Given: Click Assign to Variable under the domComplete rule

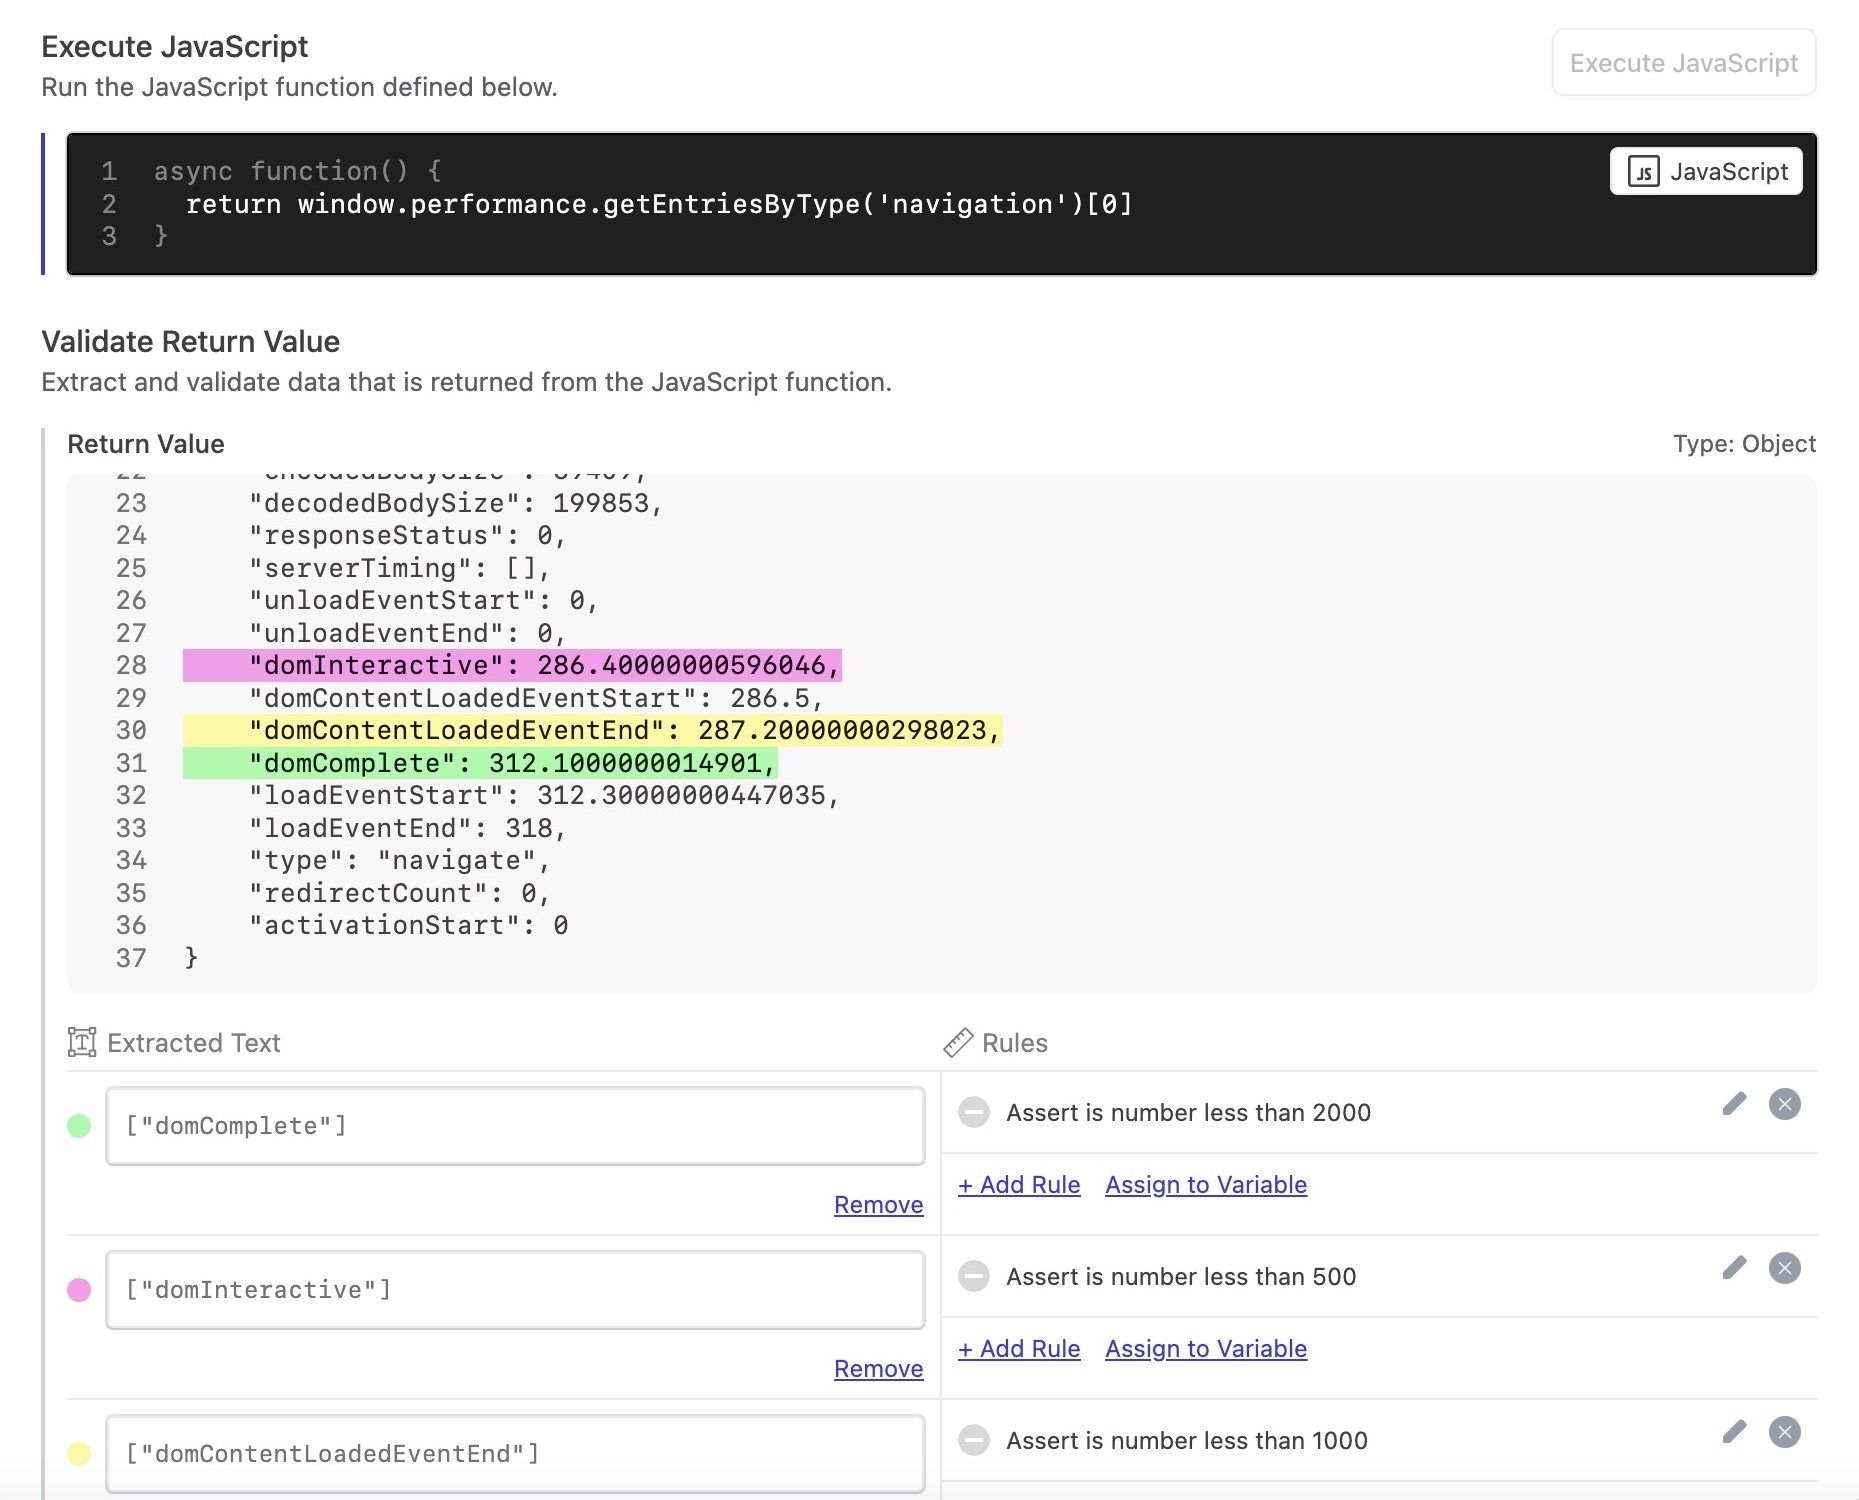Looking at the screenshot, I should (x=1205, y=1184).
